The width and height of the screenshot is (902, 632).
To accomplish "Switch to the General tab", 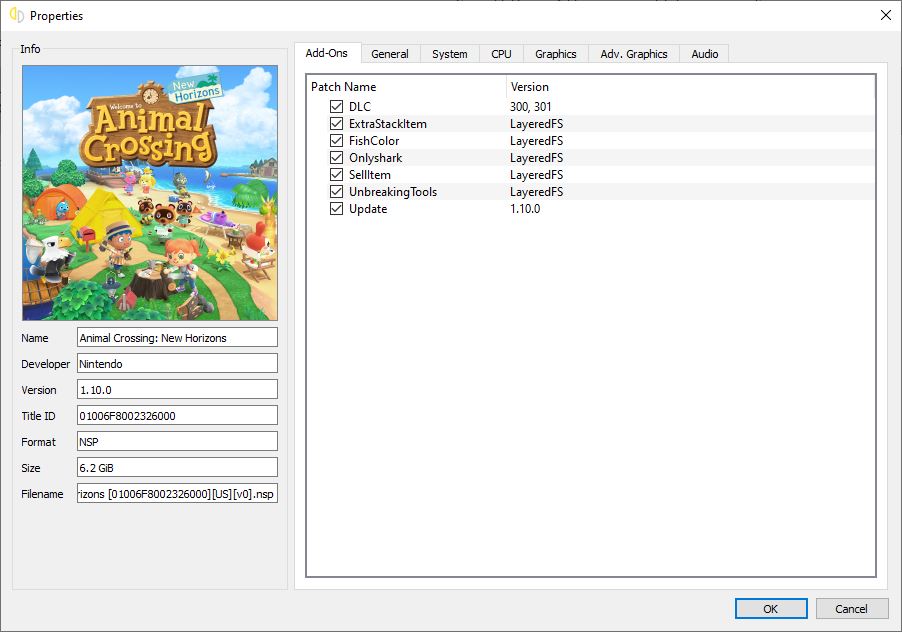I will click(389, 54).
